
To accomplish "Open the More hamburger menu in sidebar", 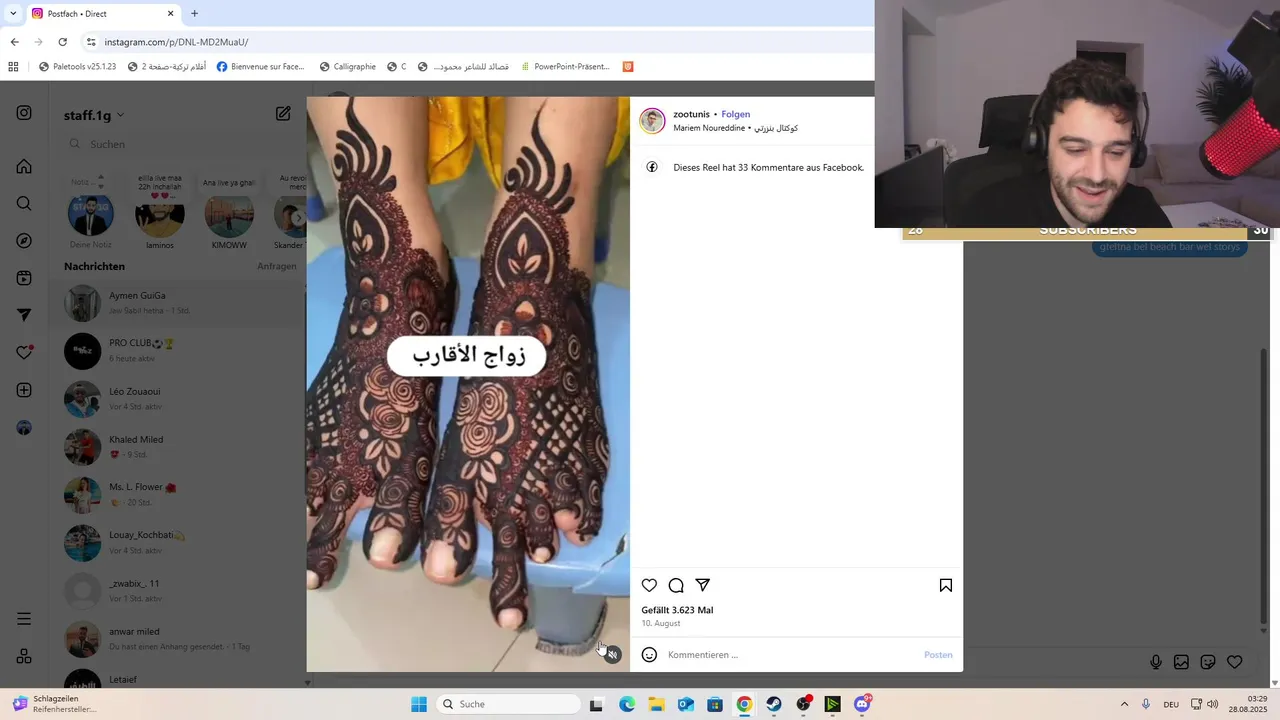I will coord(24,619).
